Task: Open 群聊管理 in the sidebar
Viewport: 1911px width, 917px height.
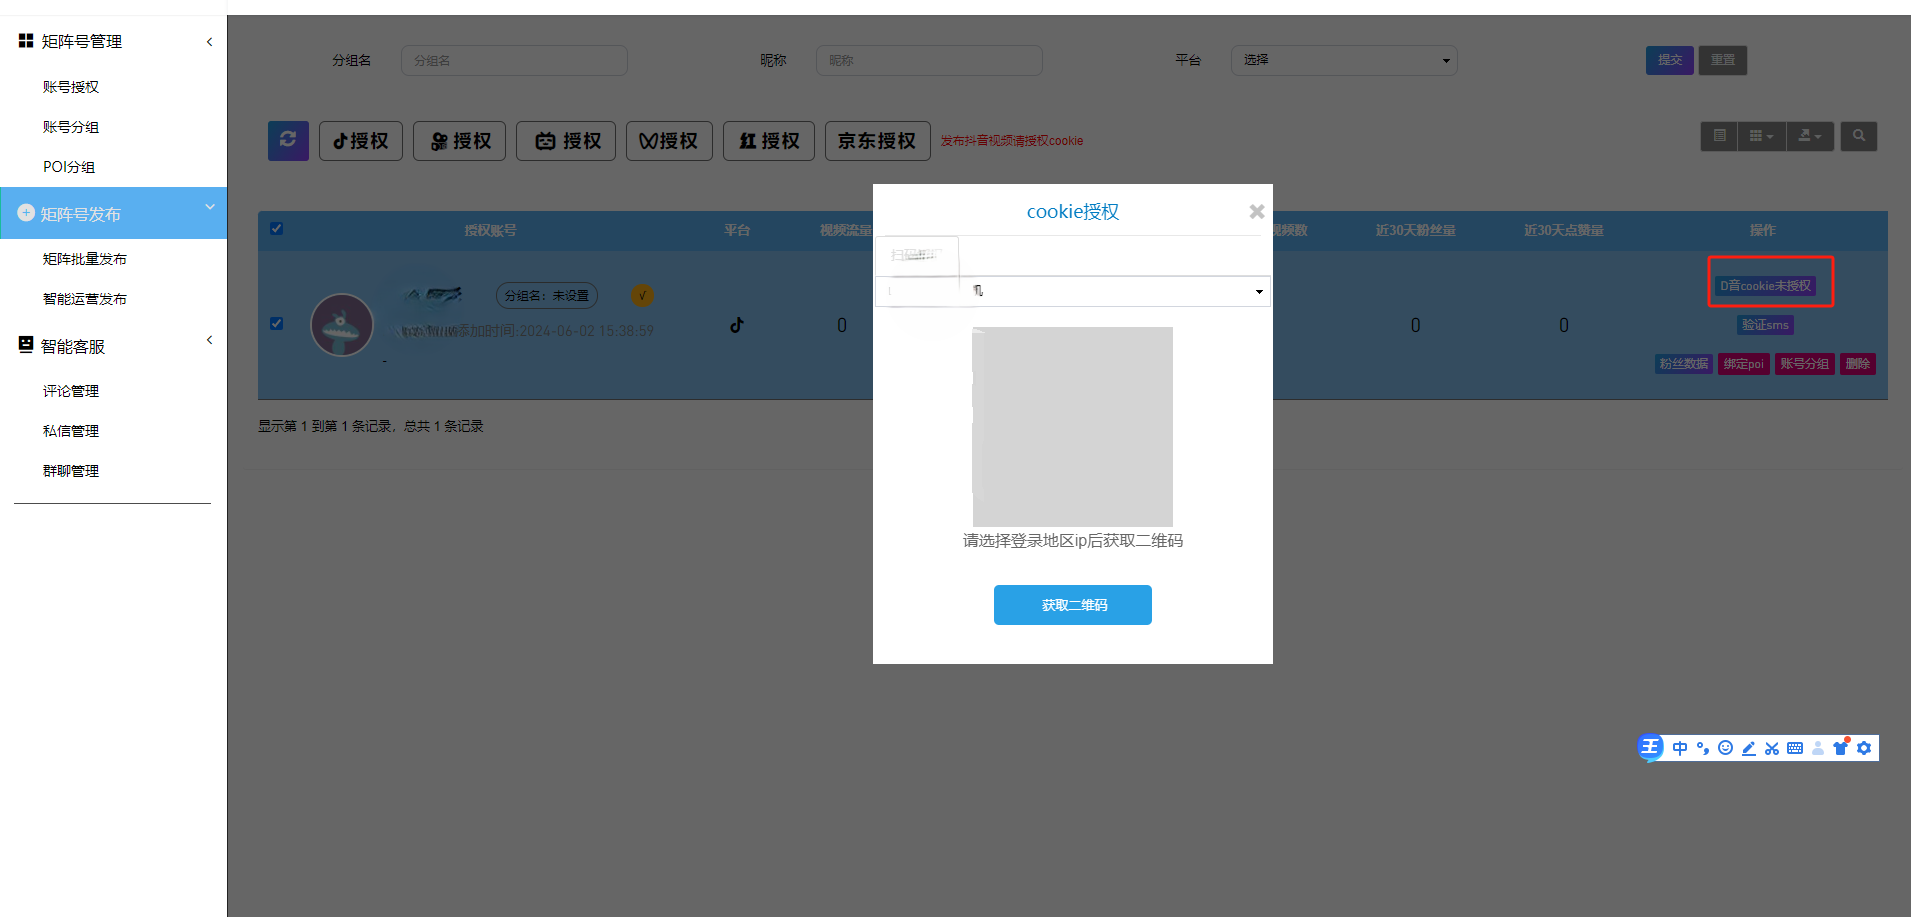Action: (x=71, y=471)
